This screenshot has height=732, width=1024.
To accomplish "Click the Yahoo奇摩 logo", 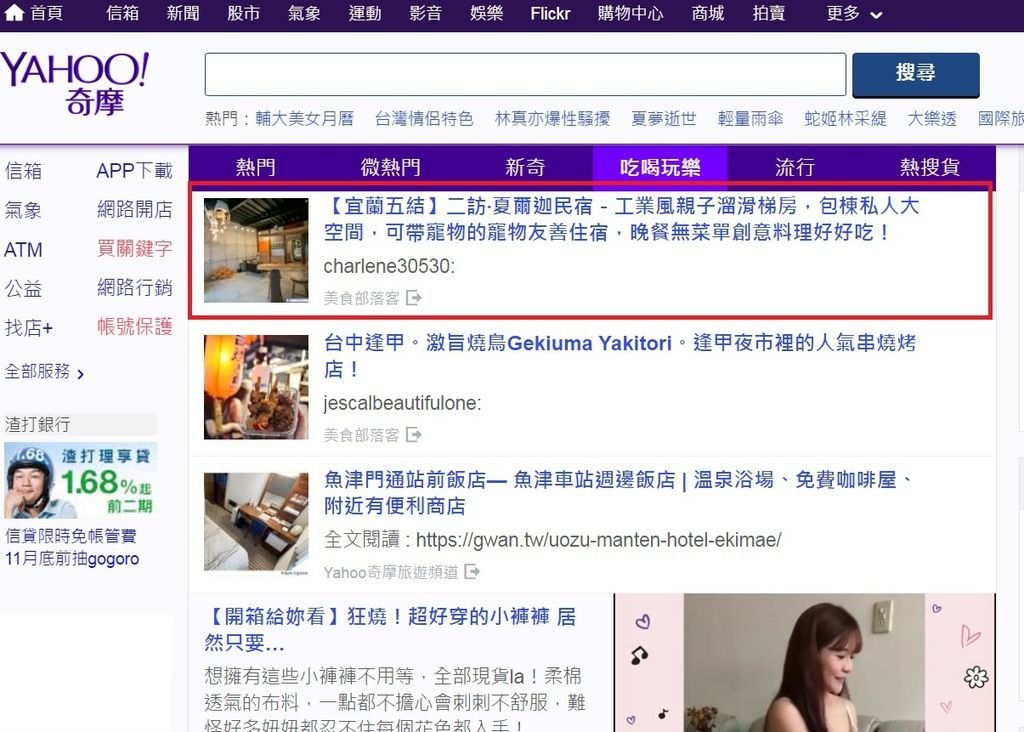I will 74,83.
